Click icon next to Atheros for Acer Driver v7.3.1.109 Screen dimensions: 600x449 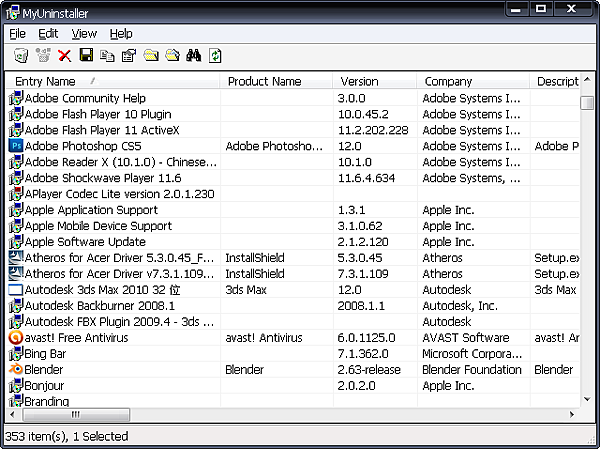(x=16, y=274)
